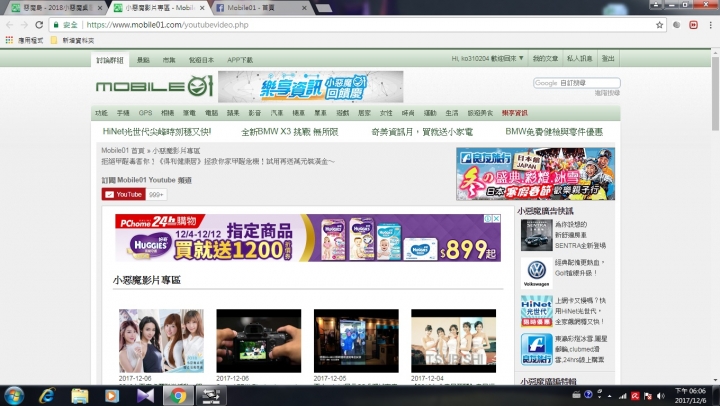The width and height of the screenshot is (720, 406).
Task: Click the taskbar clock showing 下午 06:06
Action: [x=690, y=395]
